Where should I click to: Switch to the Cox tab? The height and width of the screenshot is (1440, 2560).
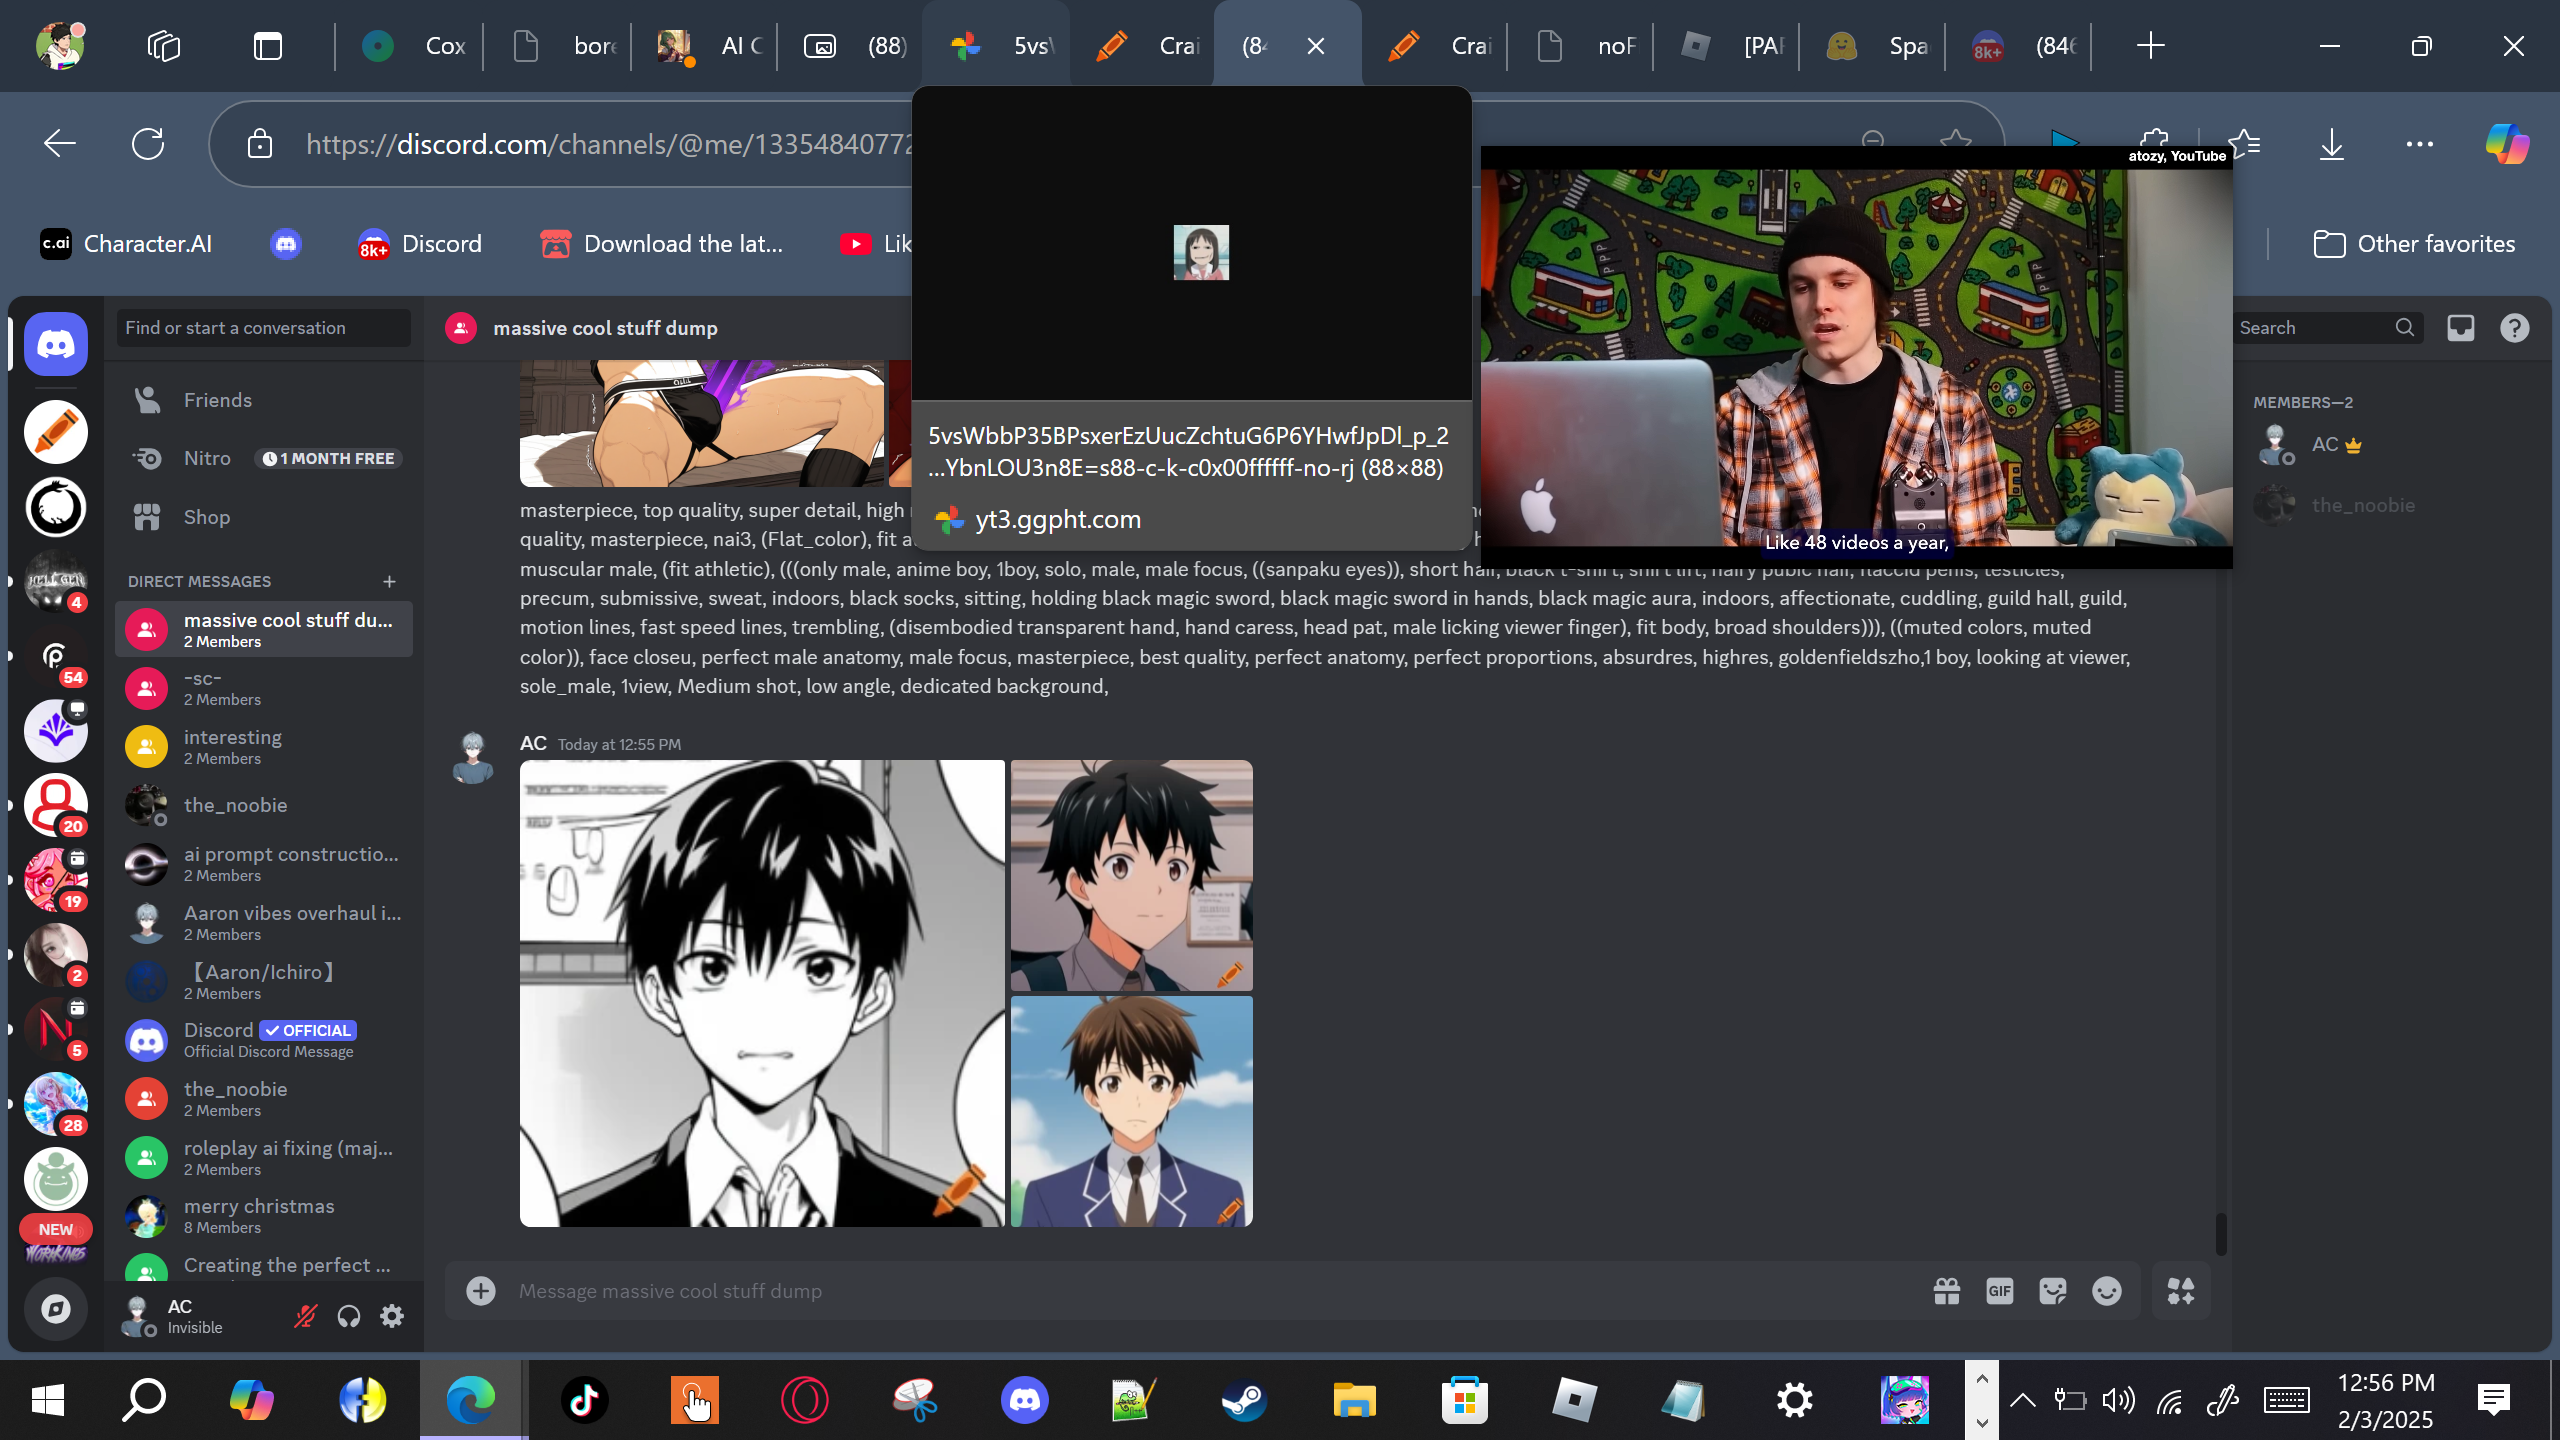(x=412, y=46)
